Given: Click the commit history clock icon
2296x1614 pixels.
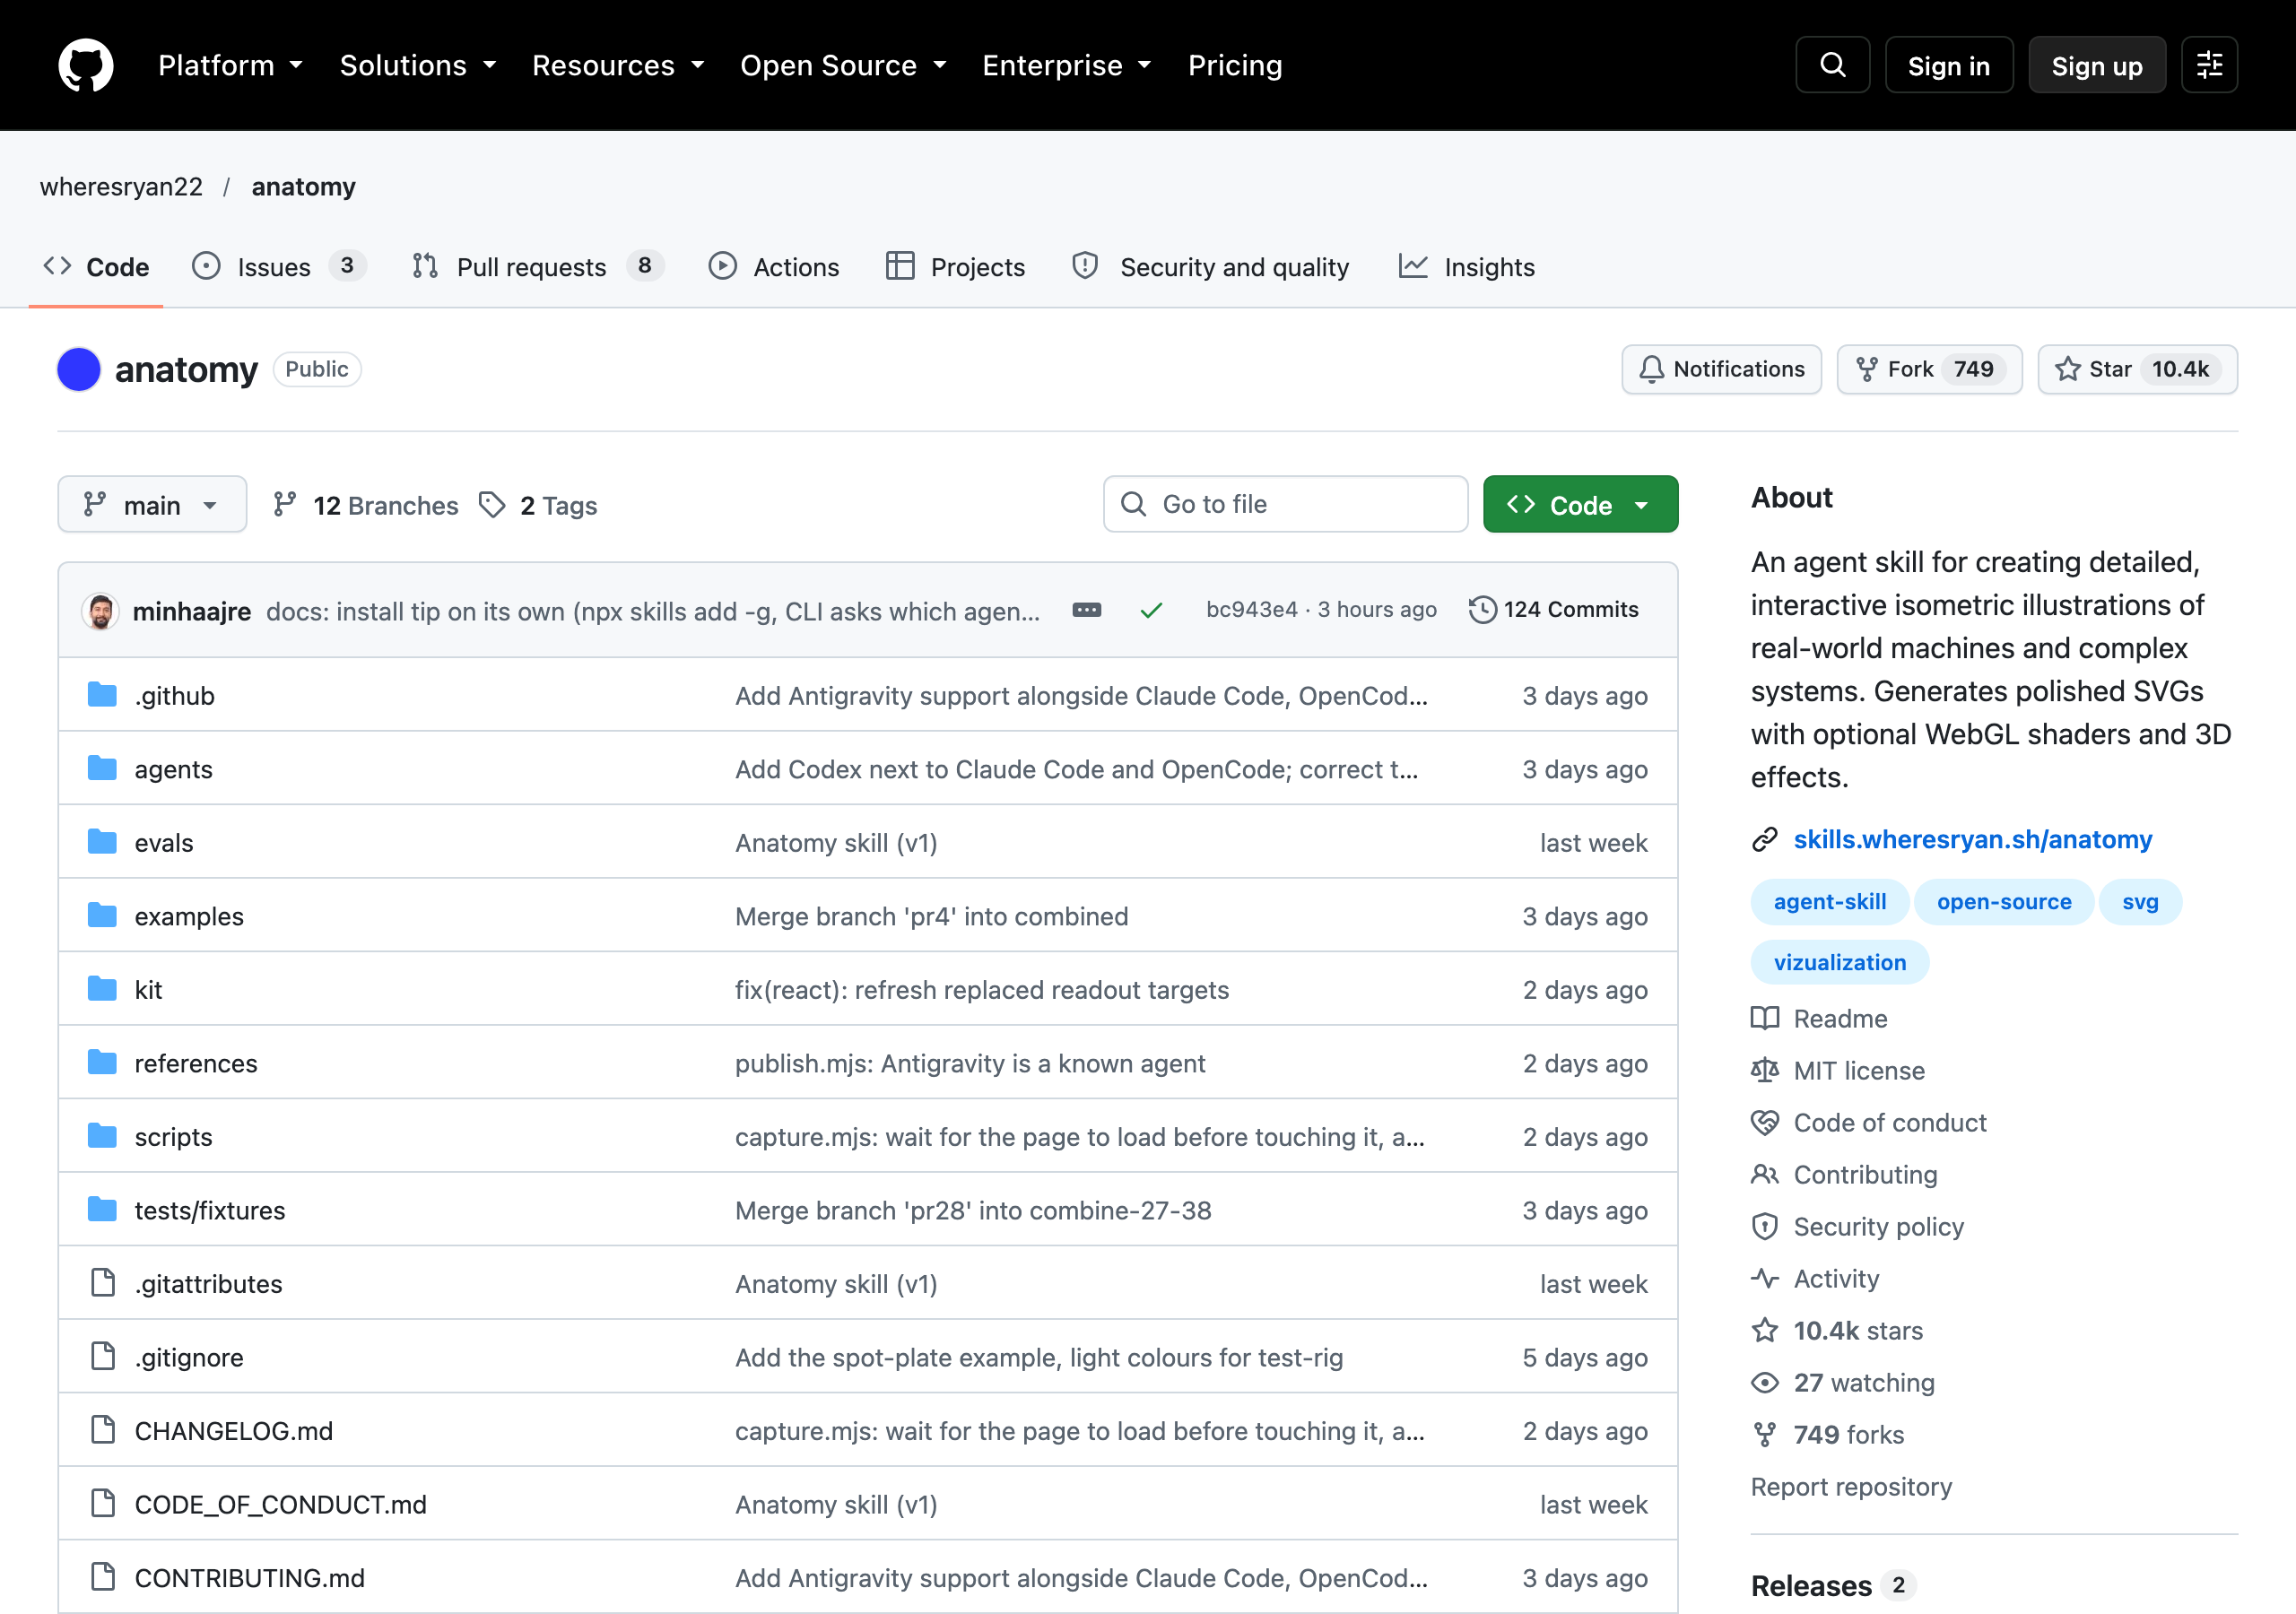Looking at the screenshot, I should (x=1482, y=609).
